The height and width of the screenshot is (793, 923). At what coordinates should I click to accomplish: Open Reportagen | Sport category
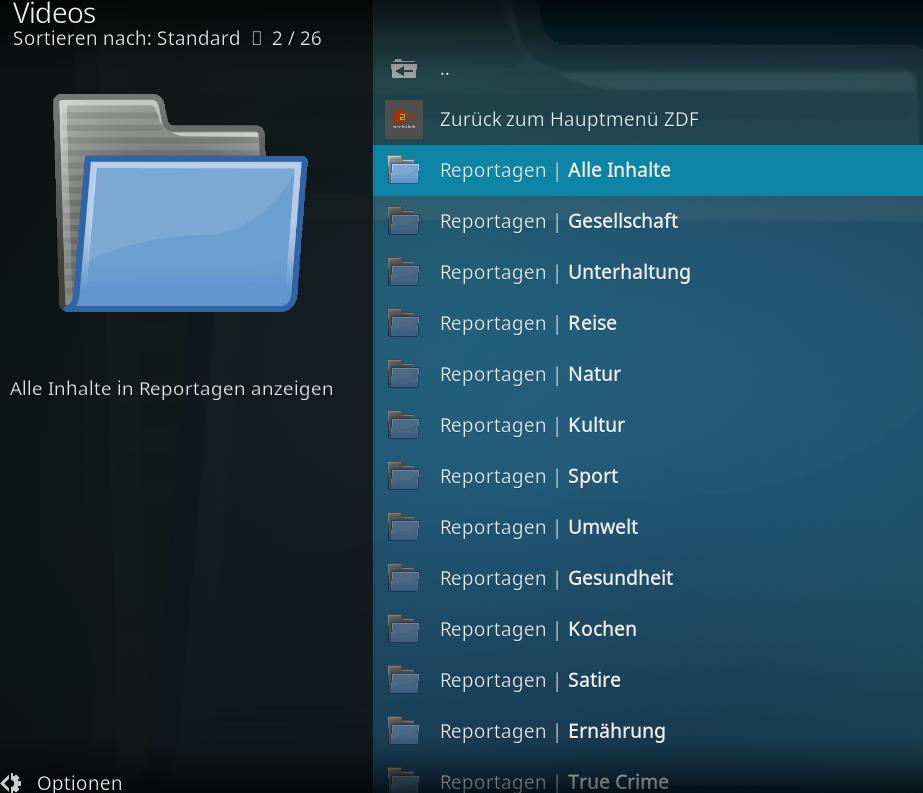[648, 476]
